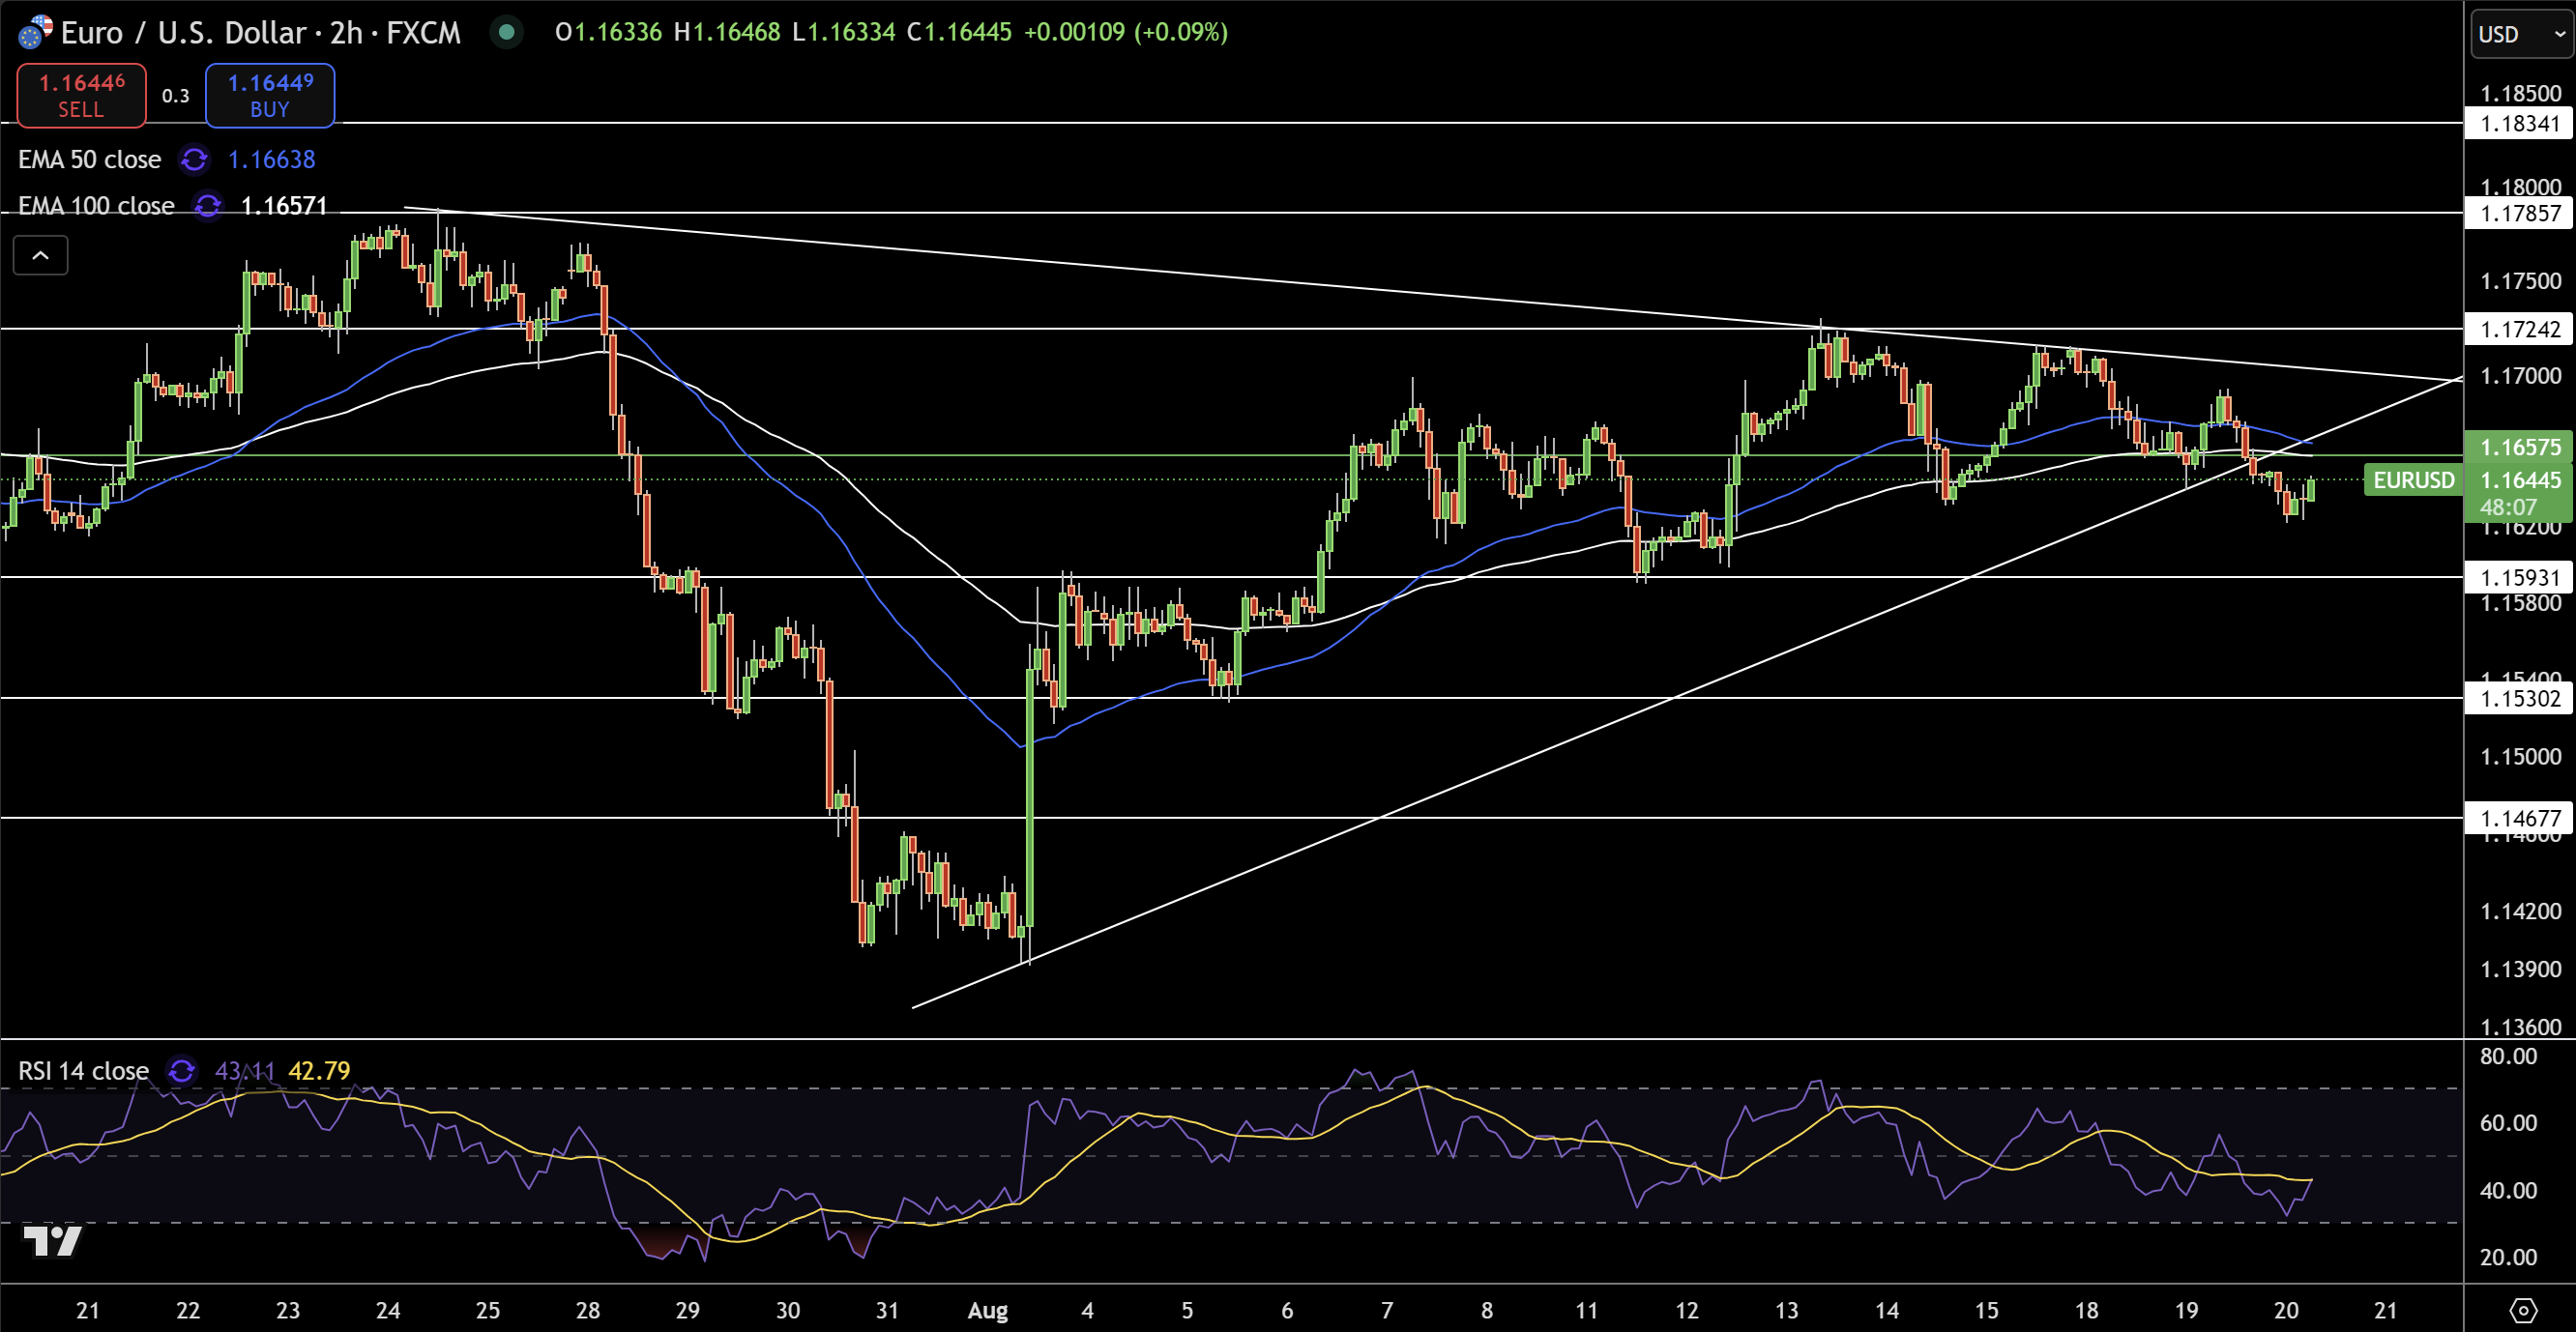This screenshot has height=1332, width=2576.
Task: Click the RSI 14 refresh icon
Action: click(x=181, y=1071)
